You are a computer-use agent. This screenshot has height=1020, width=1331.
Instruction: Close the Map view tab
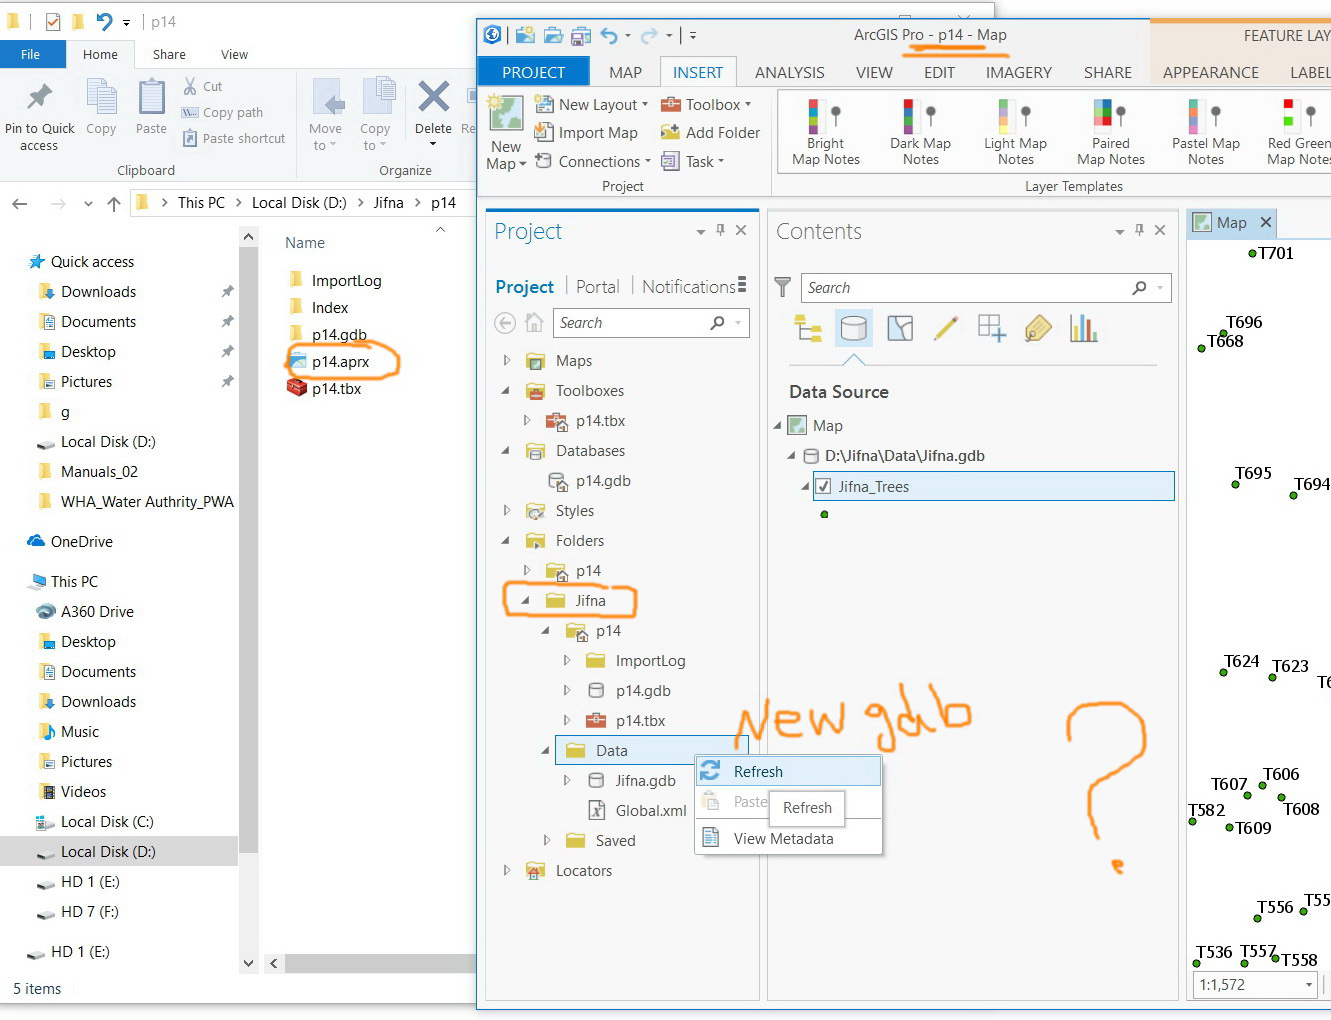point(1266,222)
